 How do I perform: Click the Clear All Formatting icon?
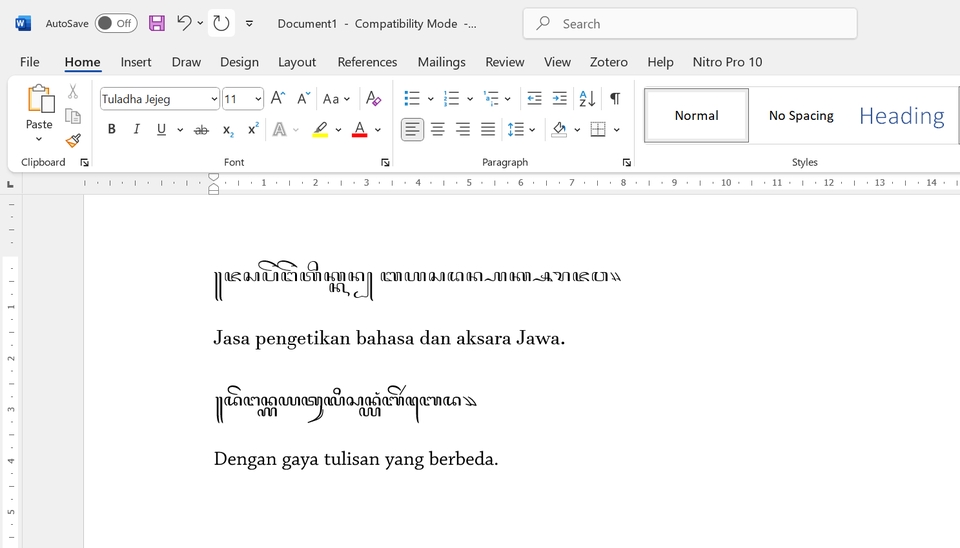pyautogui.click(x=373, y=98)
